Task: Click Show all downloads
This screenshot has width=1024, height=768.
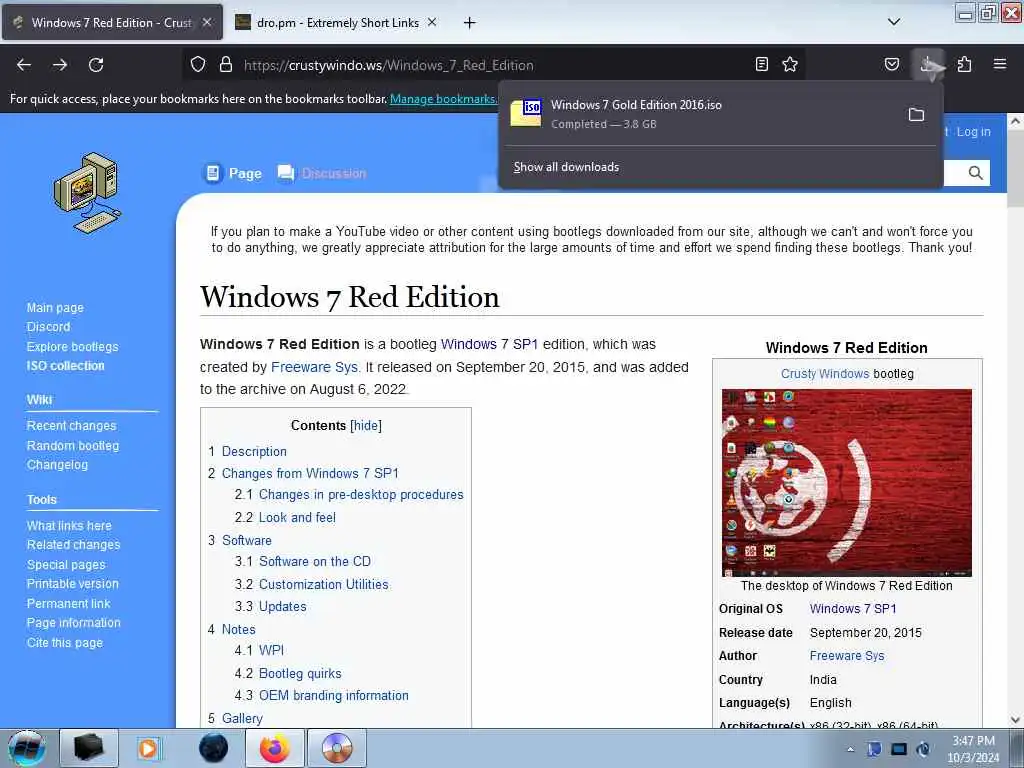Action: pyautogui.click(x=566, y=167)
